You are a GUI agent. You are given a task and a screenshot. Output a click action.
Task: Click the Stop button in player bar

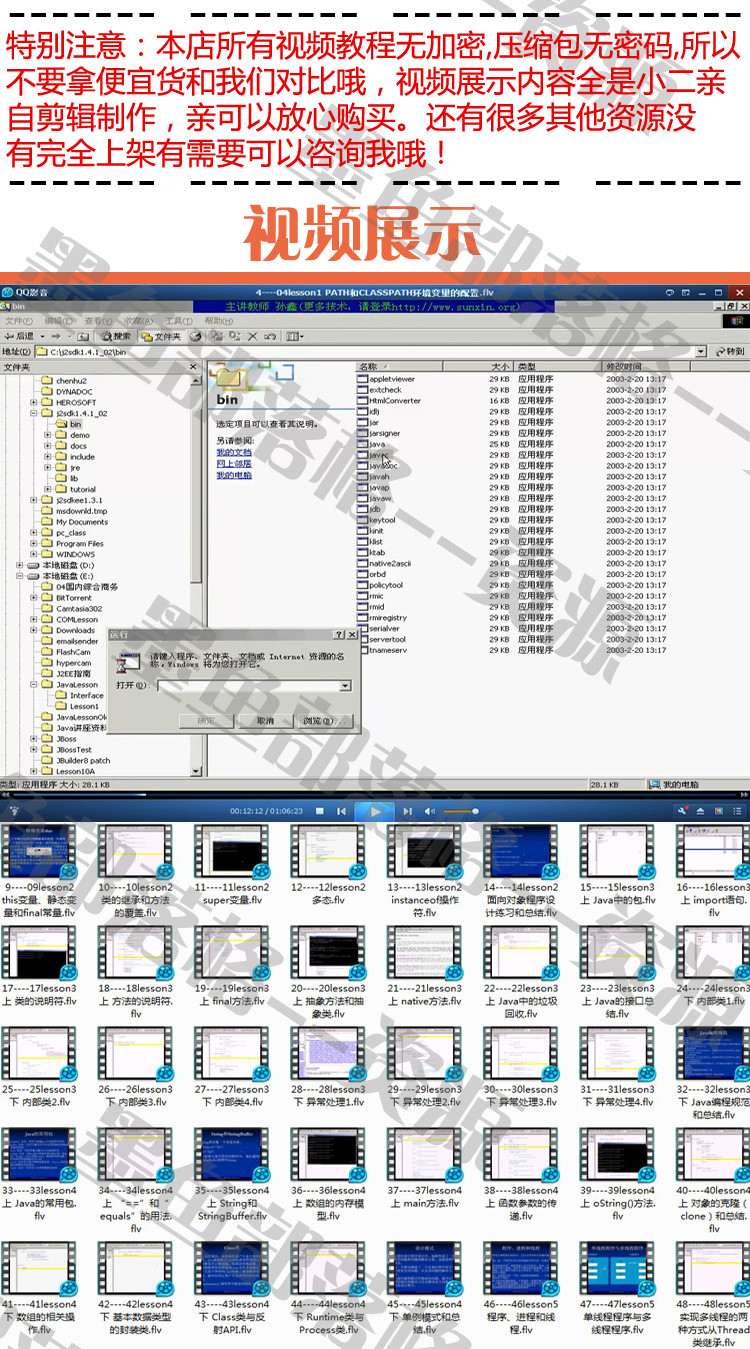coord(321,811)
